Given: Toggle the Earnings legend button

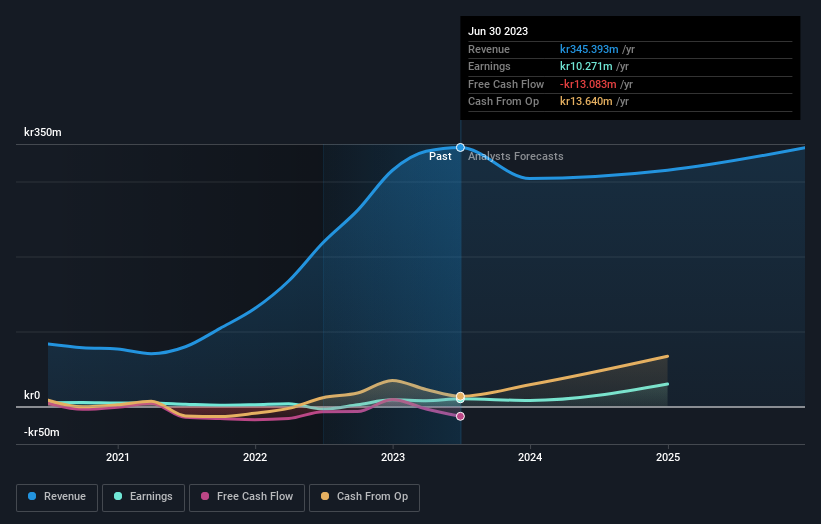Looking at the screenshot, I should [x=143, y=497].
